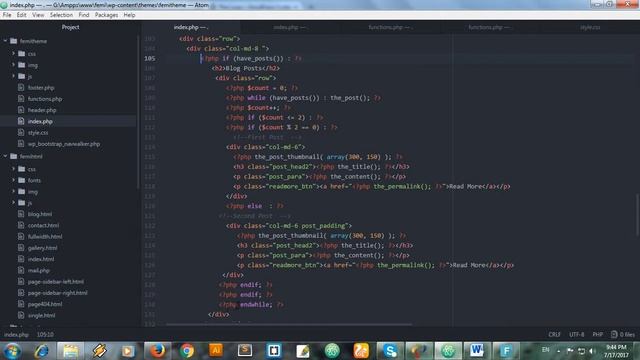Screen dimensions: 640x360
Task: Click the editor horizontal scrollbar
Action: (289, 325)
